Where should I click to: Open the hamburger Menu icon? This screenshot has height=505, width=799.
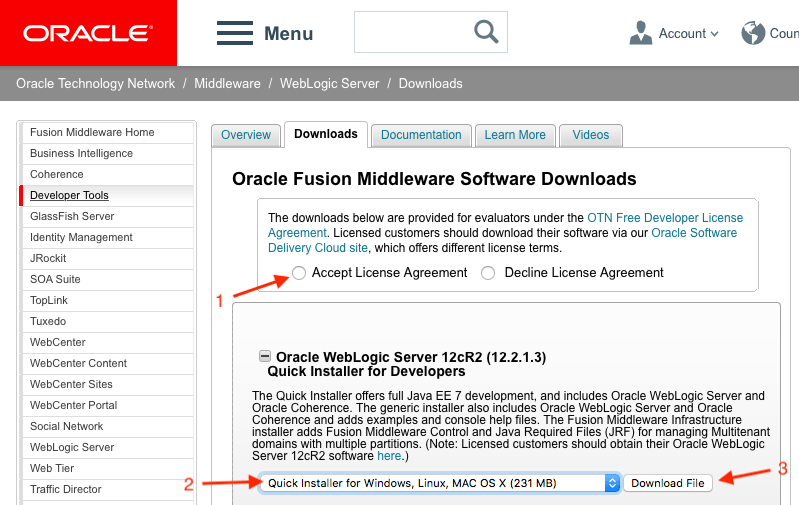pos(235,33)
